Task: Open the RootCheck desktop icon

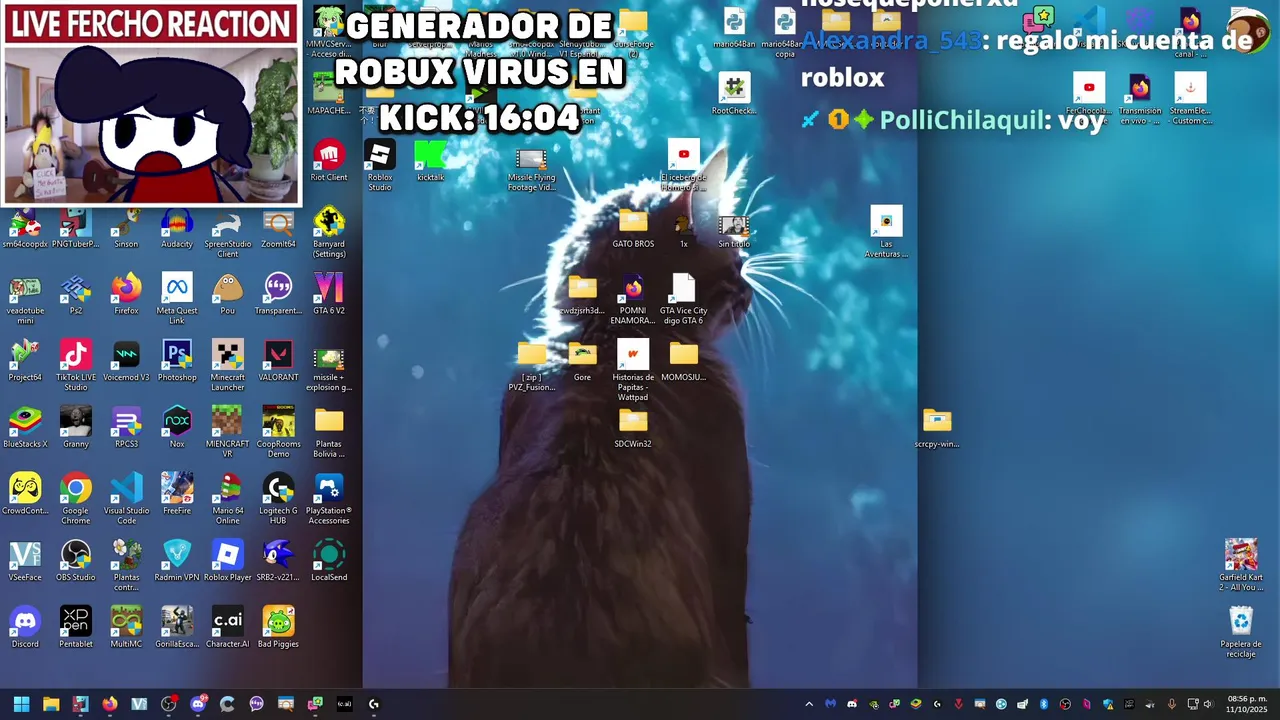Action: click(x=734, y=95)
